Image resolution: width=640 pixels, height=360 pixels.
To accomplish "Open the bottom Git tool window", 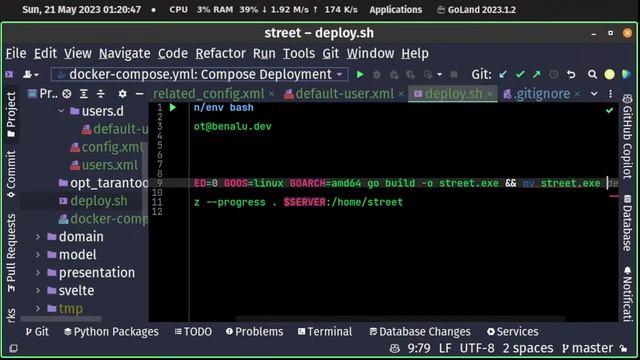I will pyautogui.click(x=37, y=332).
